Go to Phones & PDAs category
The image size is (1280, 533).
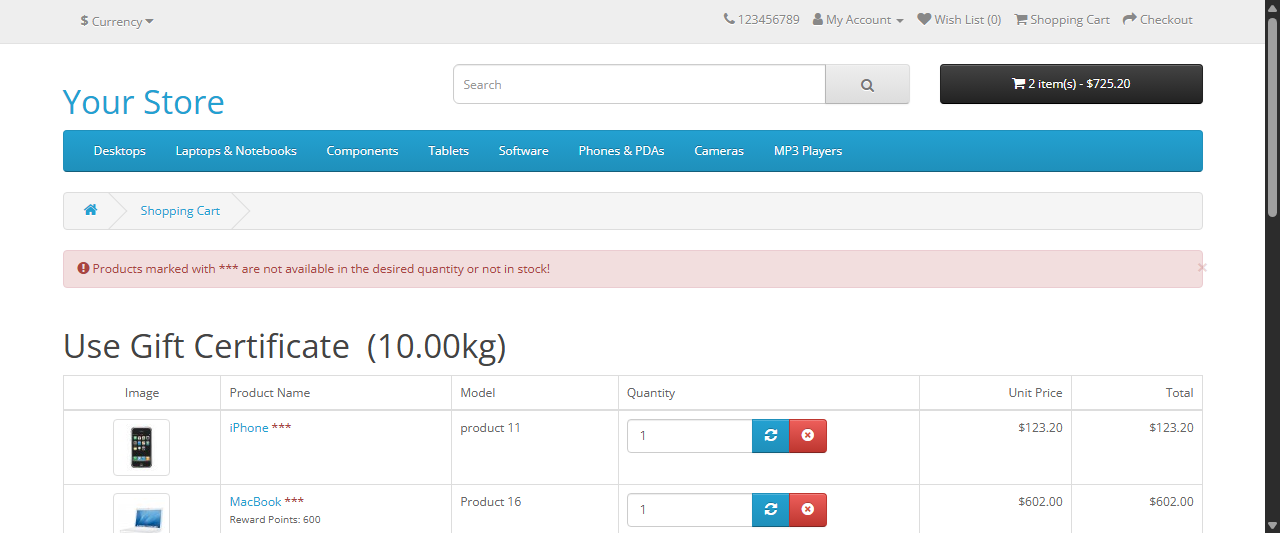[x=621, y=151]
